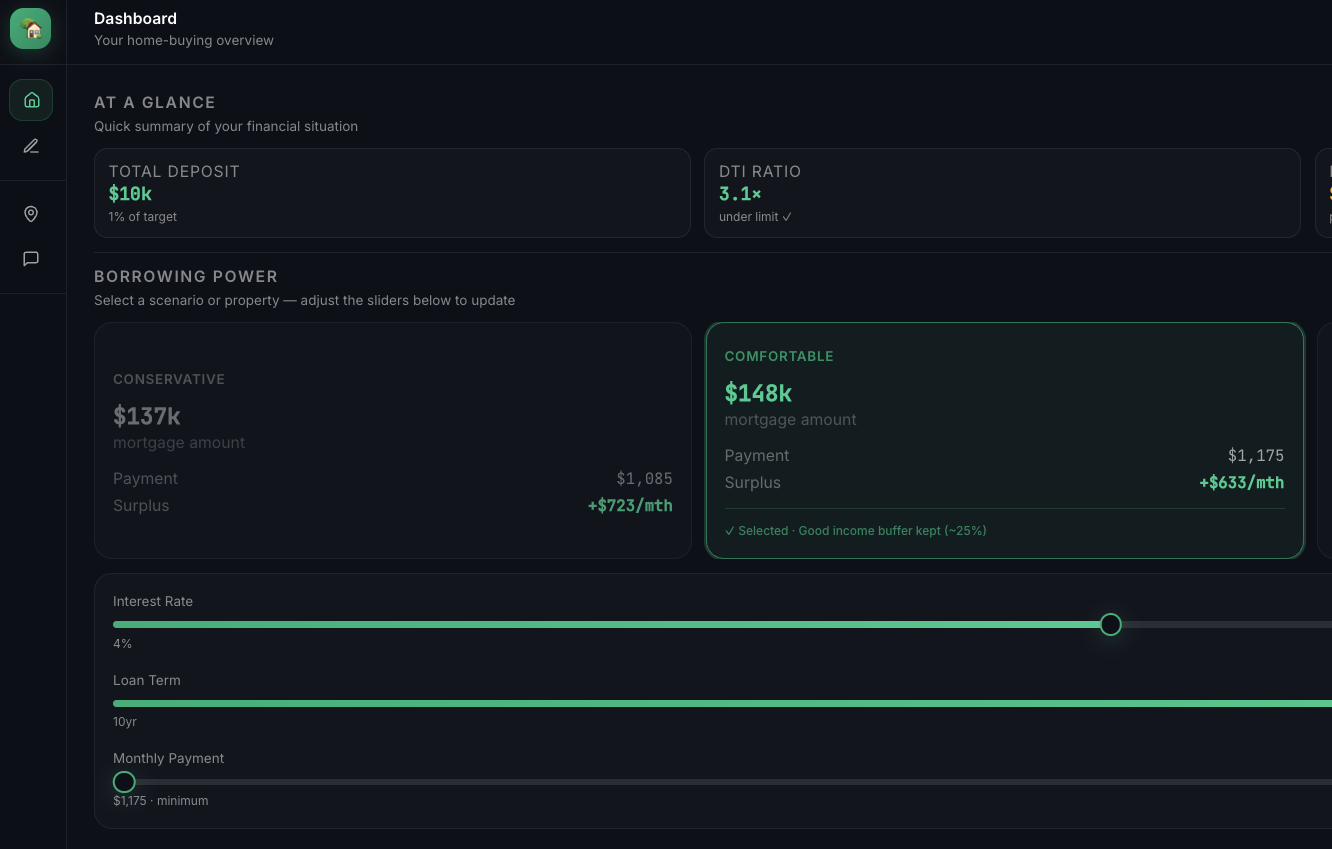This screenshot has width=1332, height=849.
Task: Select the Comfortable borrowing scenario card
Action: (1004, 440)
